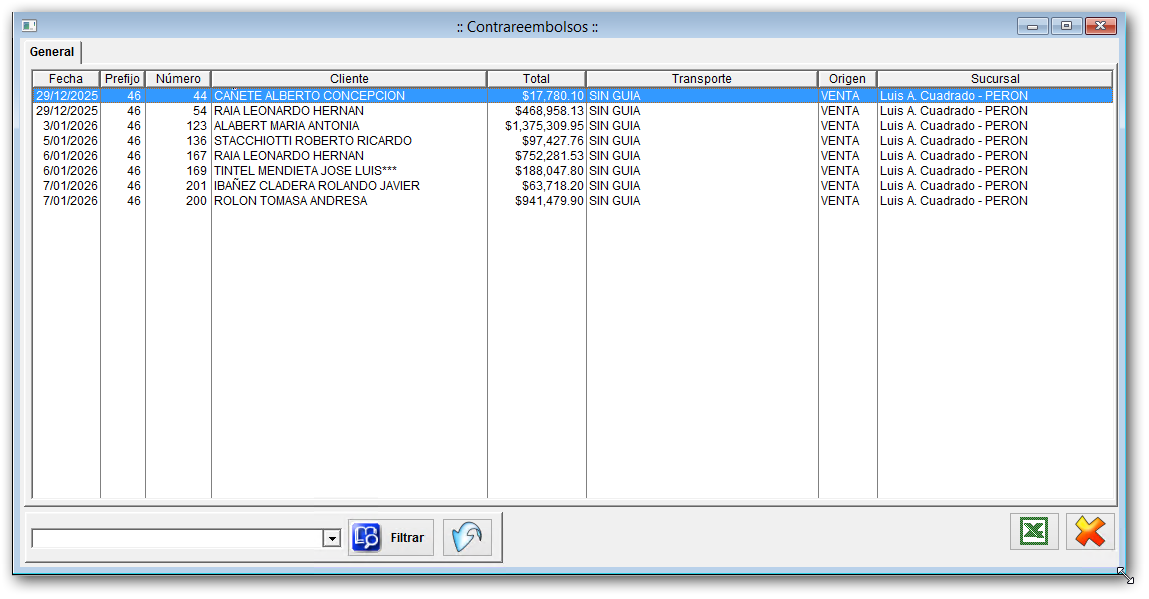Sort by the Cliente column header
Image resolution: width=1149 pixels, height=599 pixels.
point(349,79)
